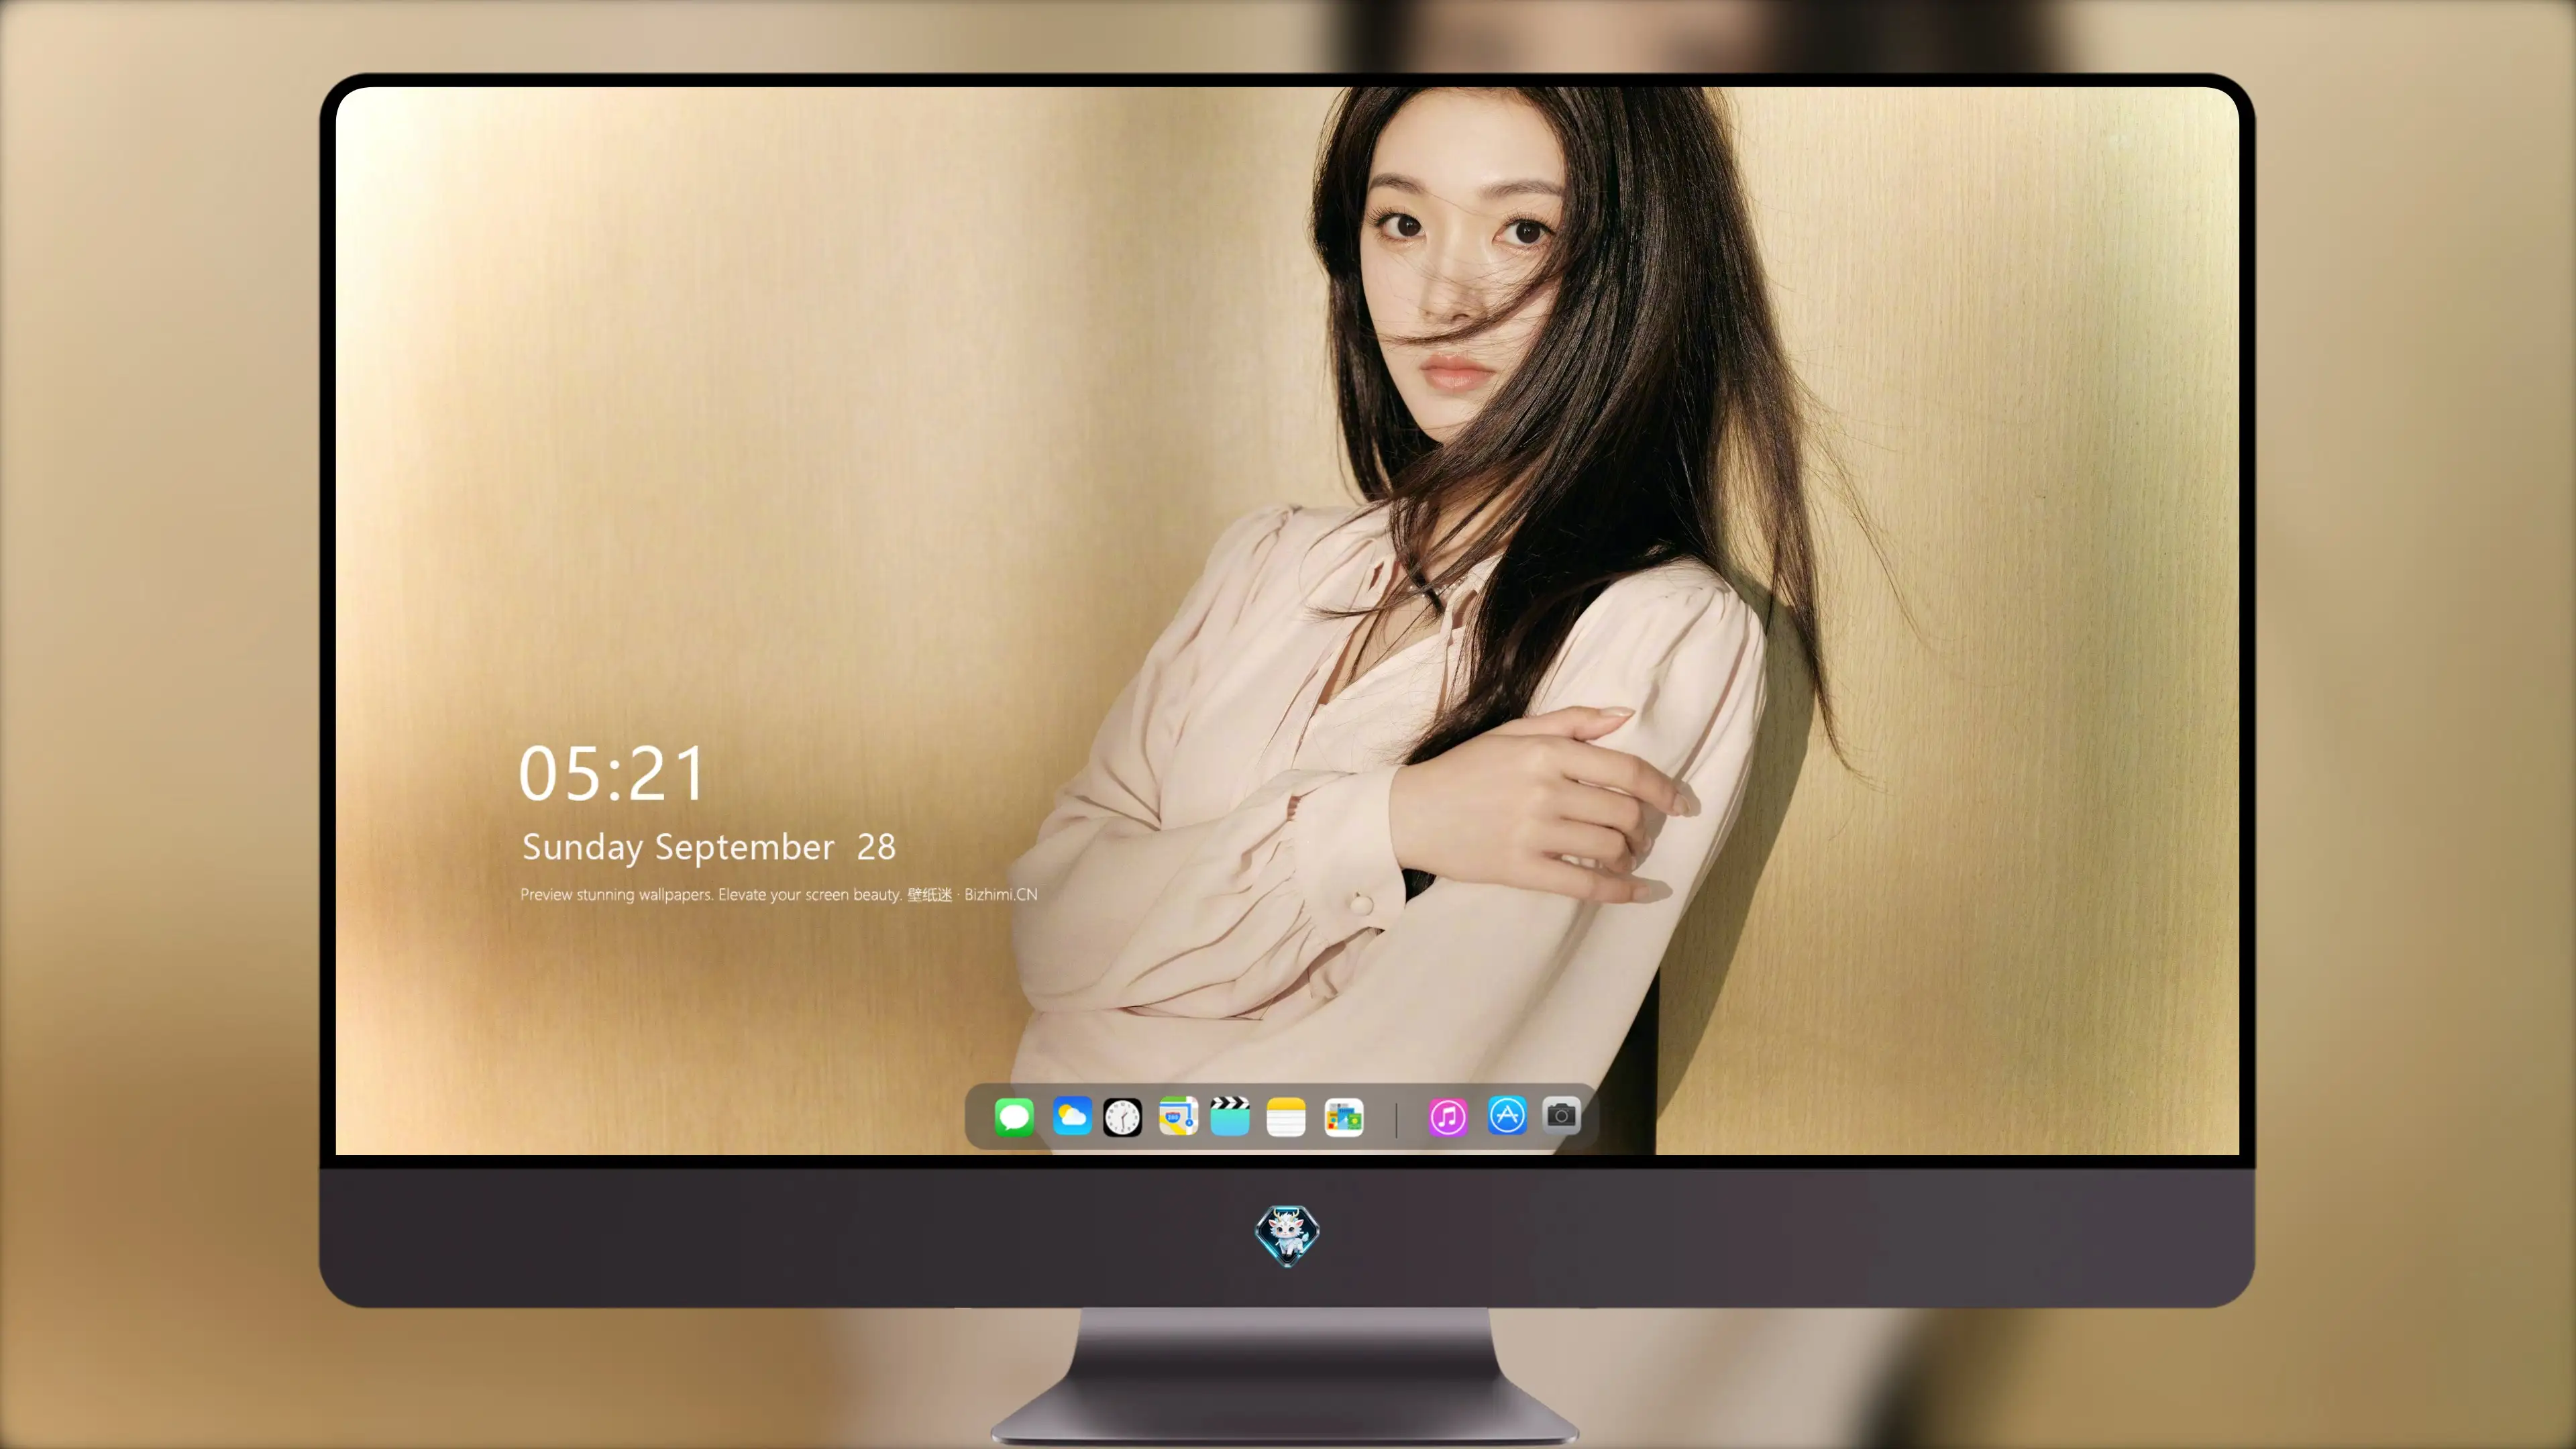
Task: Click the 'Sunday September 28' date text
Action: 709,847
